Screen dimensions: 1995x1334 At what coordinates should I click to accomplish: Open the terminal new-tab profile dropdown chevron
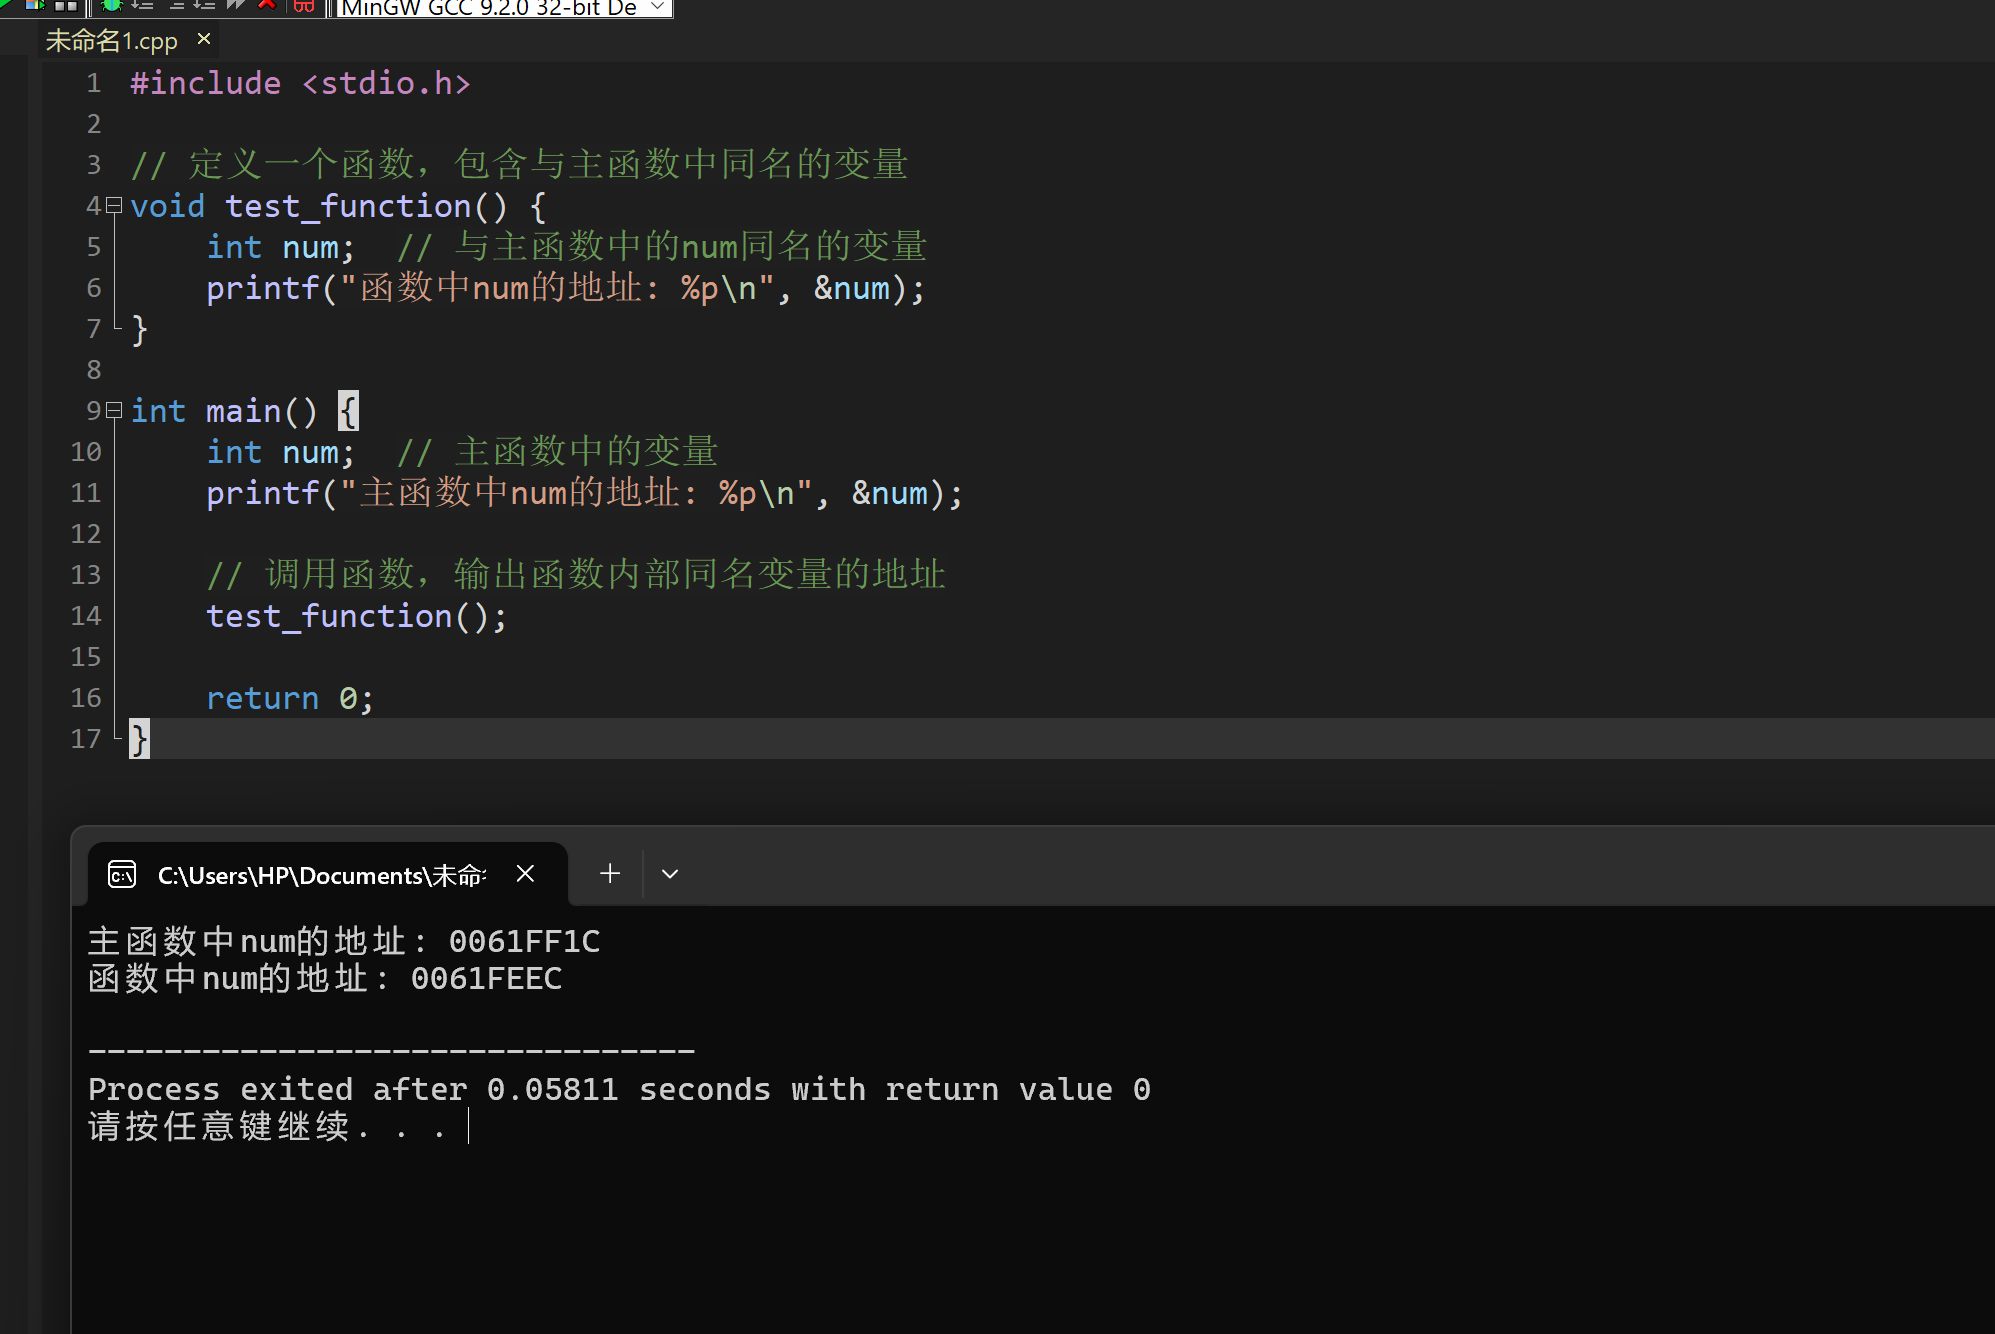click(670, 874)
